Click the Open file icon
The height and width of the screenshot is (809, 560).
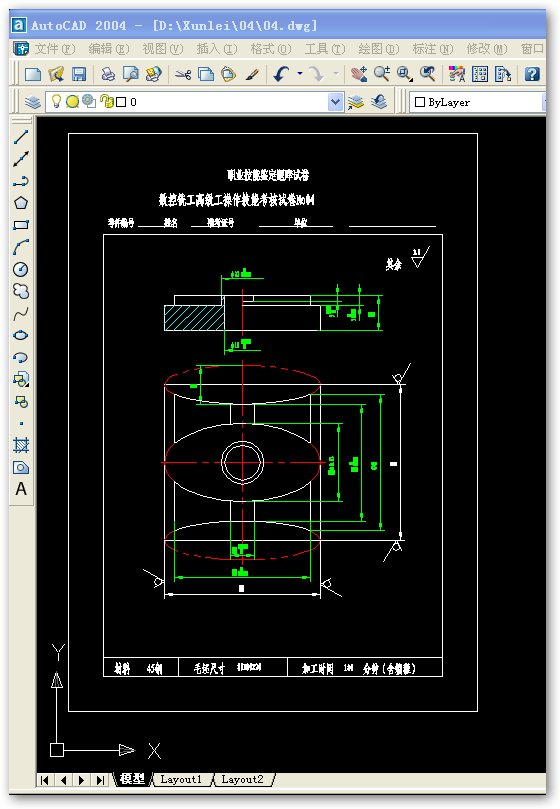[56, 74]
